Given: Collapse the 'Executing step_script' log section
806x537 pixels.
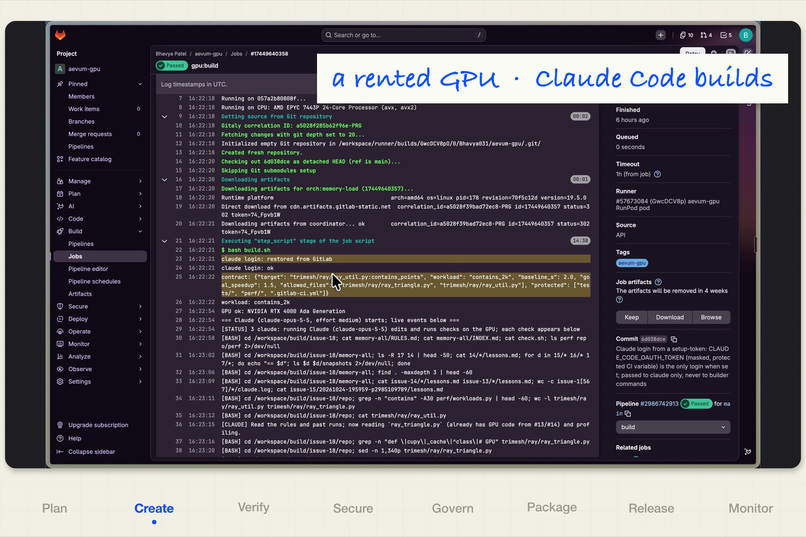Looking at the screenshot, I should point(164,241).
